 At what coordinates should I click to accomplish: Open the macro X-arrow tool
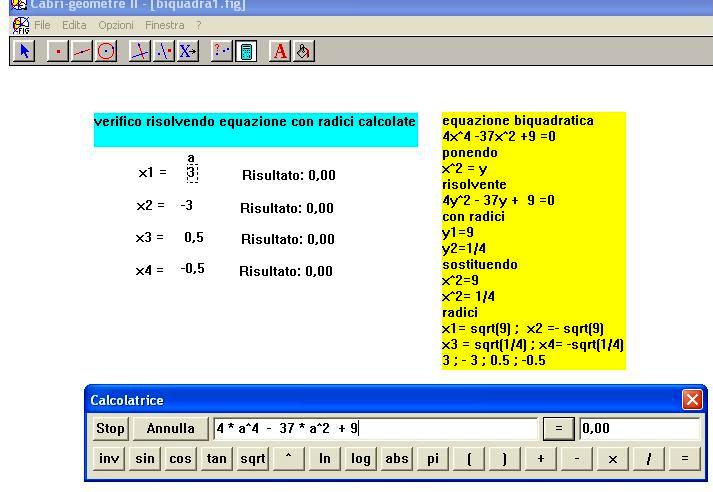(x=188, y=51)
